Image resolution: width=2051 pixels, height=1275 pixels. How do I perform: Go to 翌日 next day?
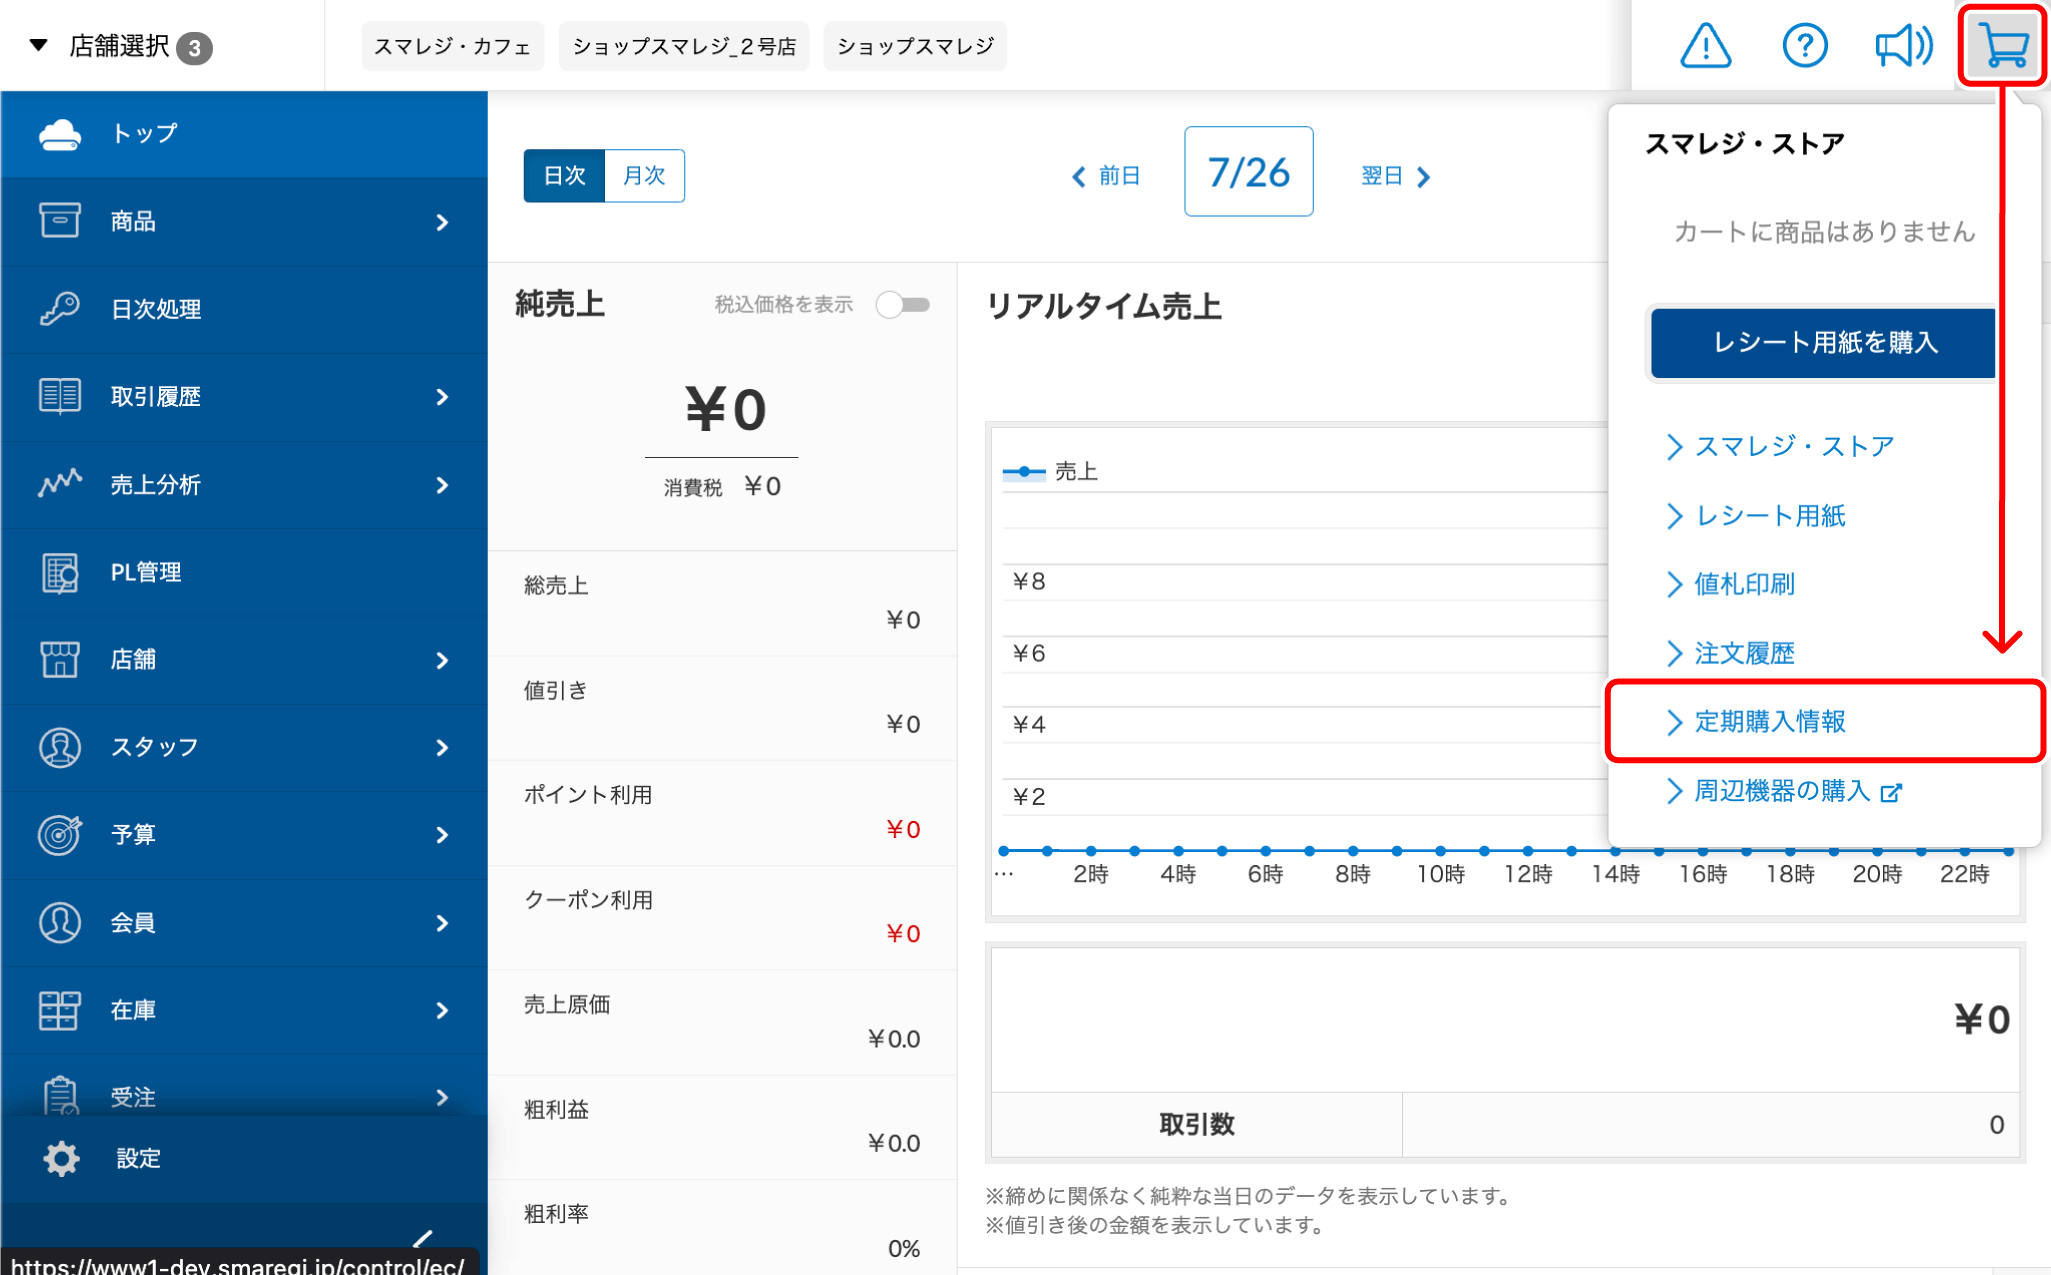point(1396,176)
